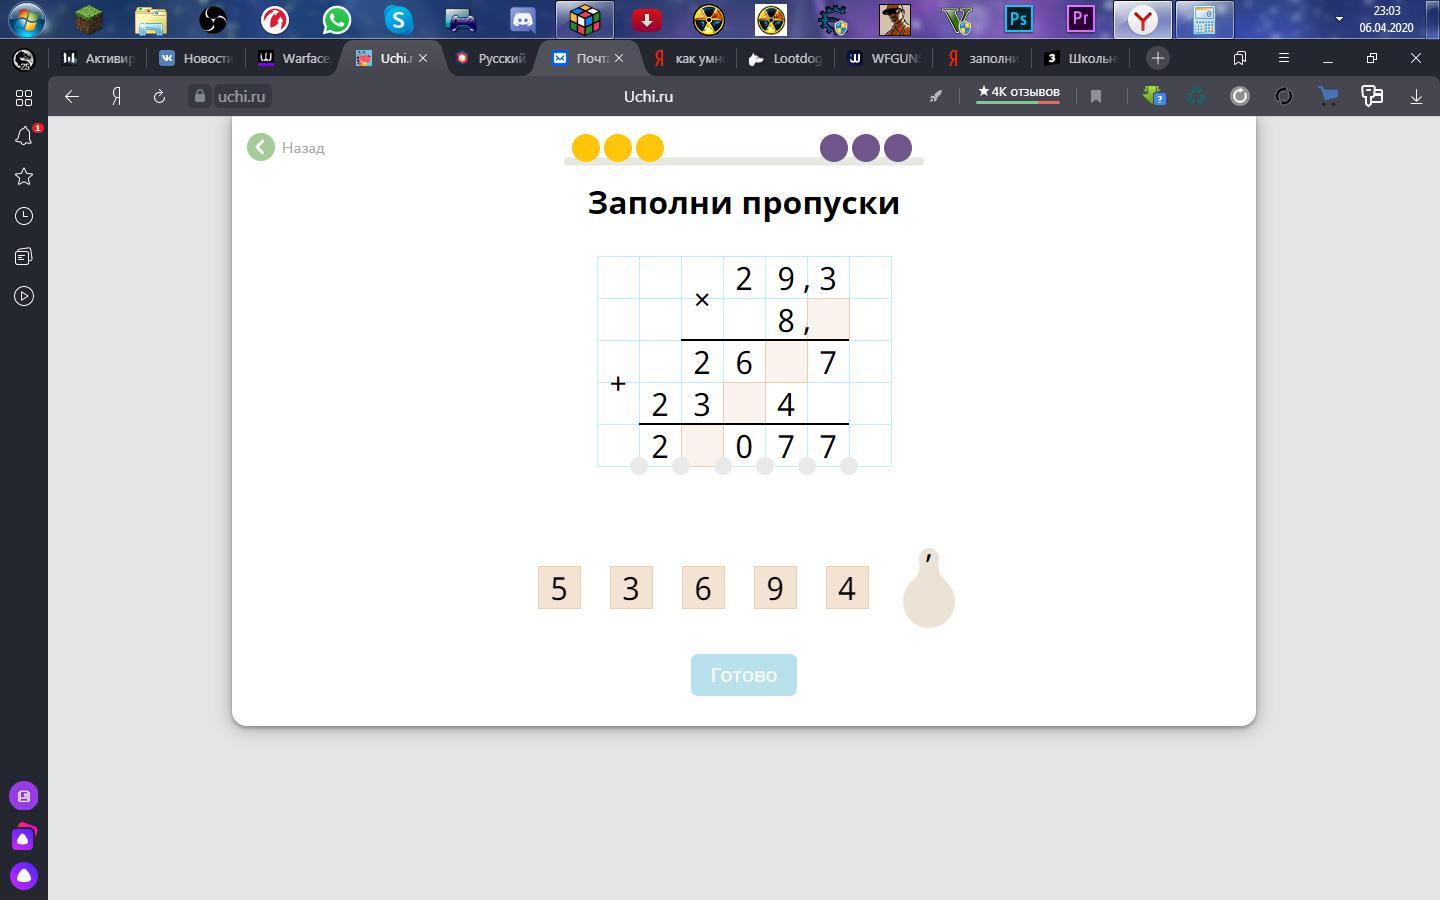1440x900 pixels.
Task: Switch to the Lootdog tab
Action: pyautogui.click(x=786, y=58)
